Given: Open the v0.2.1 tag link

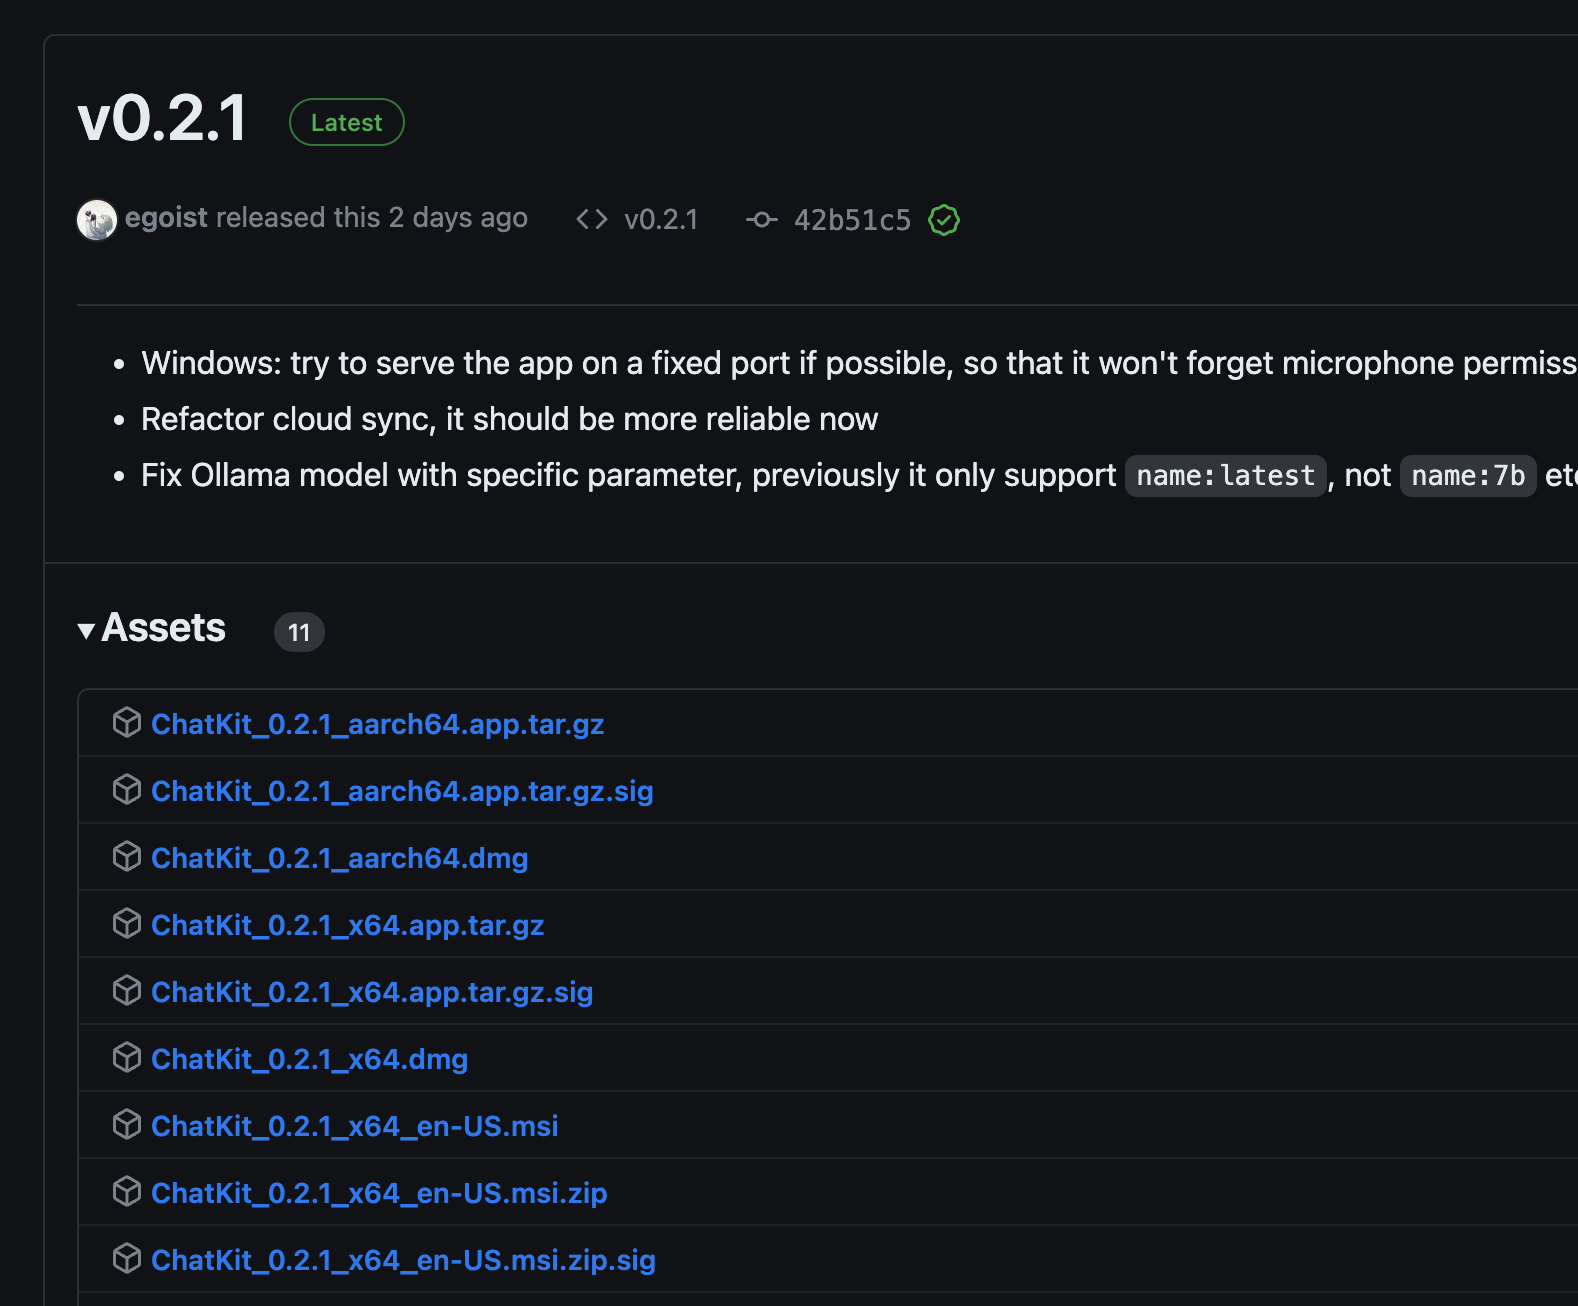Looking at the screenshot, I should (x=661, y=219).
